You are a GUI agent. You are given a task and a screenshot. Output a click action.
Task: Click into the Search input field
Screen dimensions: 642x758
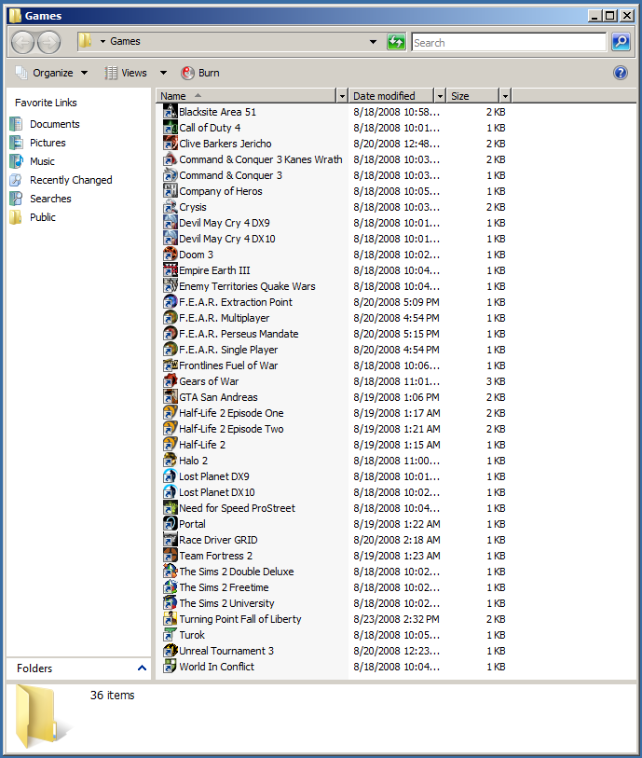(x=509, y=42)
